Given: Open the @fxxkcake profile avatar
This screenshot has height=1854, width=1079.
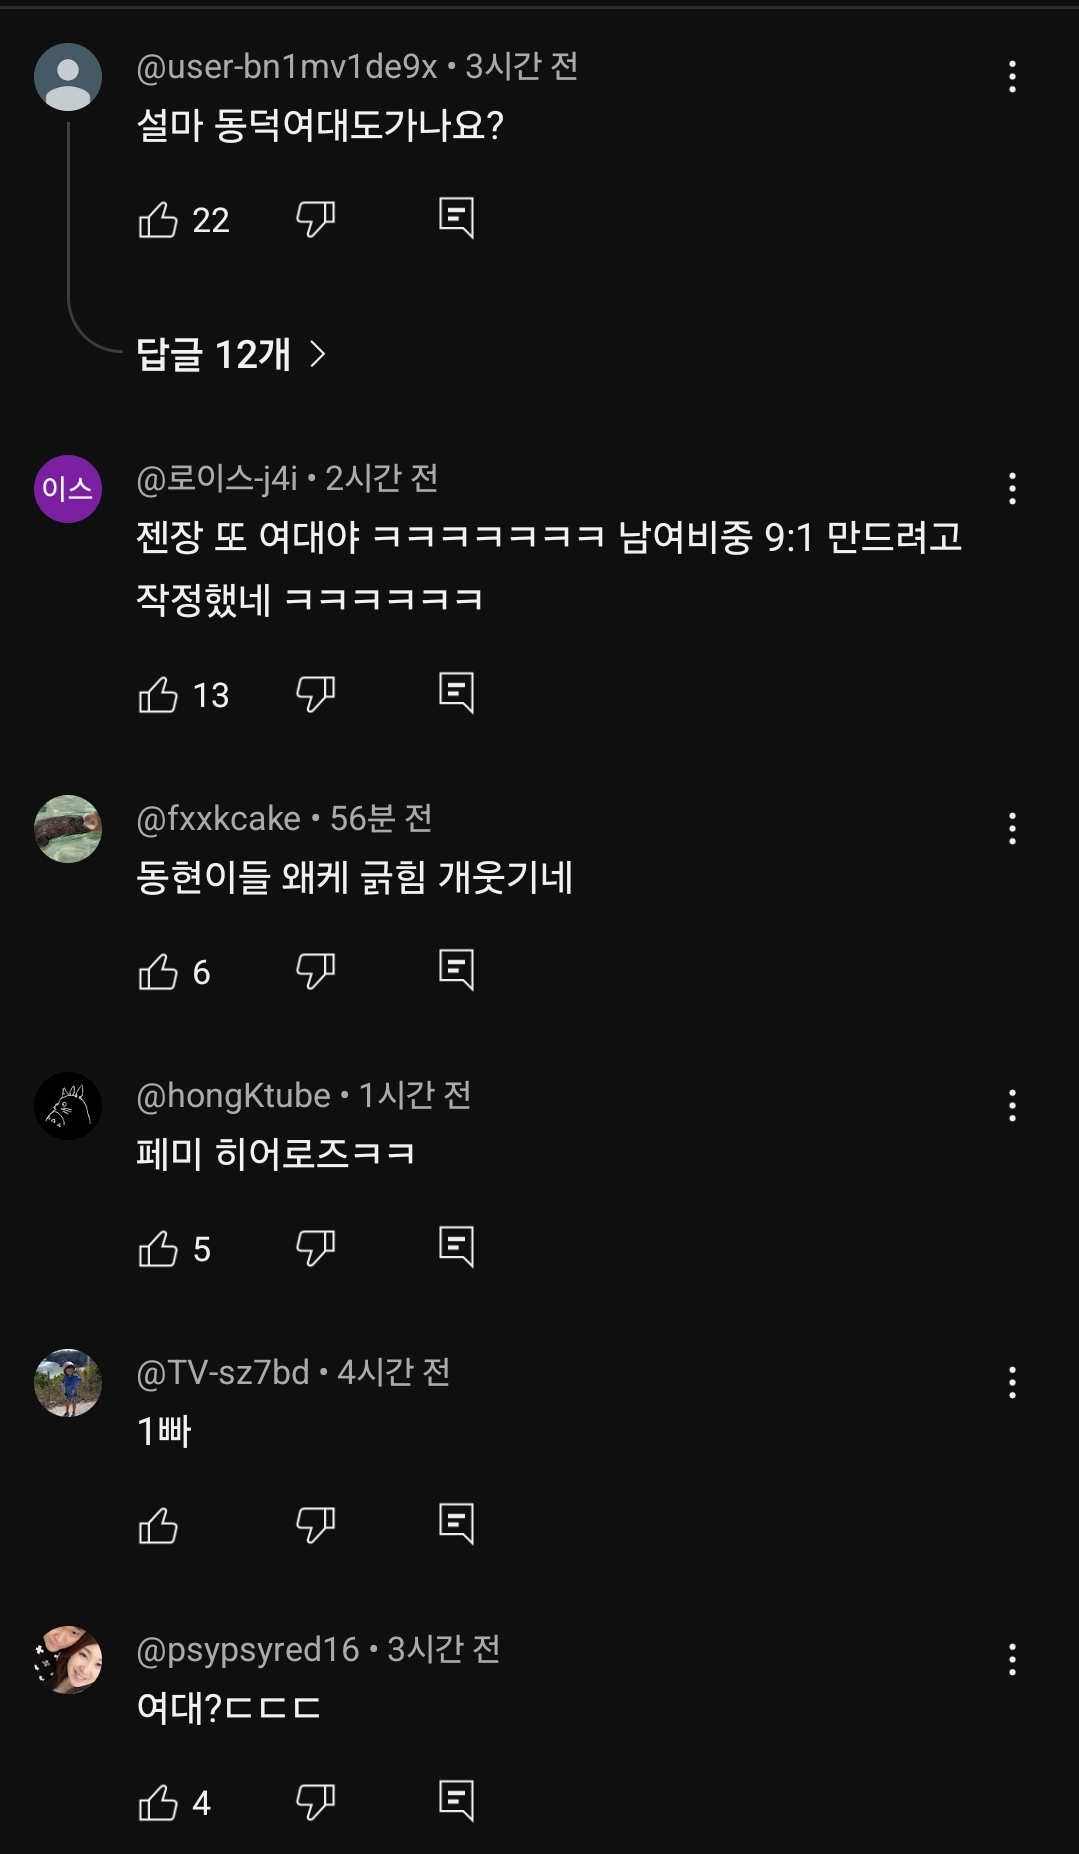Looking at the screenshot, I should (x=68, y=829).
